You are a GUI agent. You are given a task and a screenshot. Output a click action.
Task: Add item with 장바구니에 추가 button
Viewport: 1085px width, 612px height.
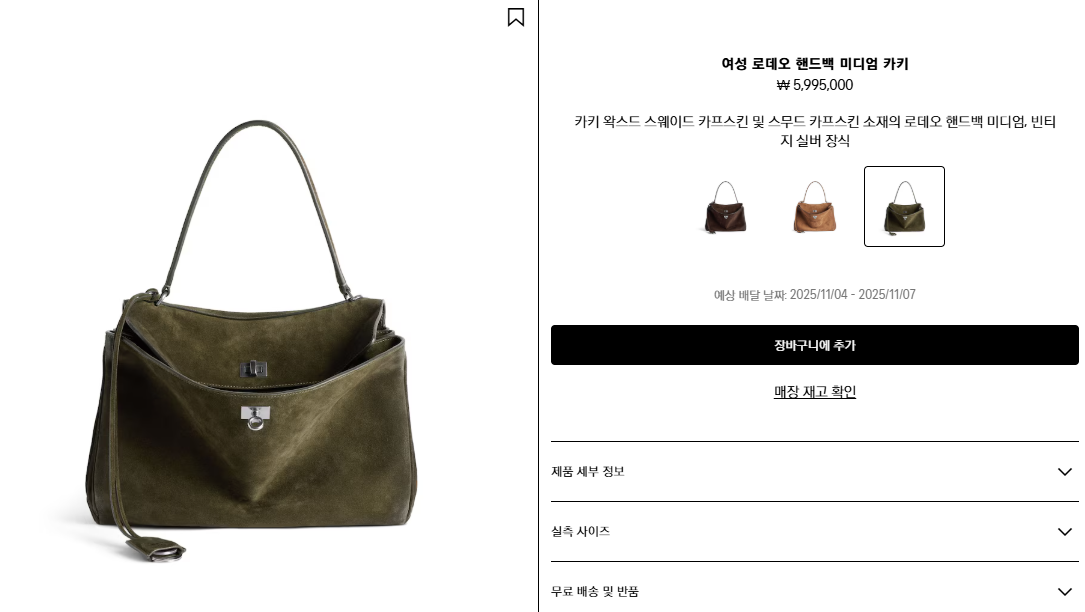(x=814, y=345)
